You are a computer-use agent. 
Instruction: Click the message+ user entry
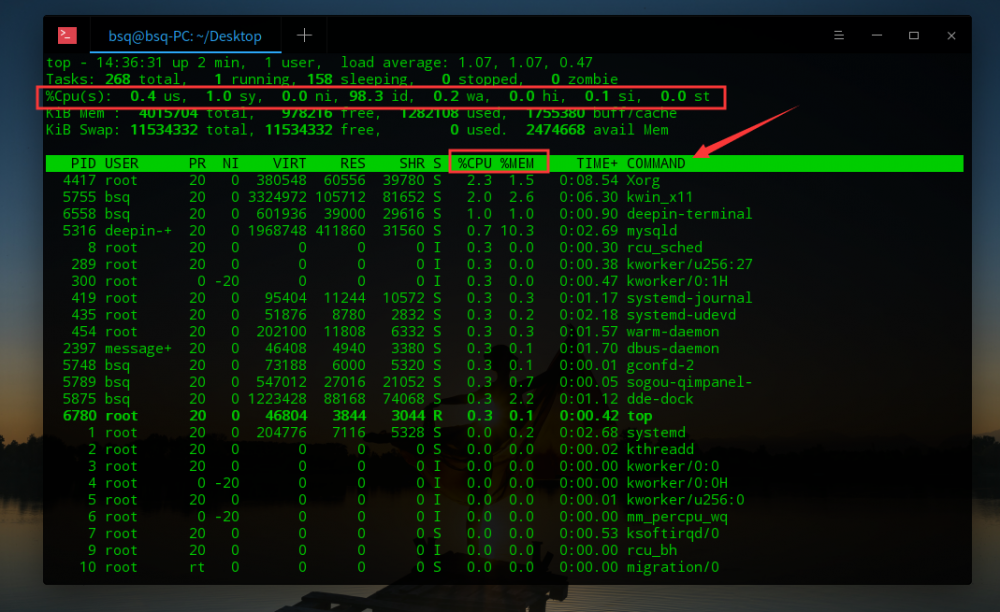pos(138,349)
